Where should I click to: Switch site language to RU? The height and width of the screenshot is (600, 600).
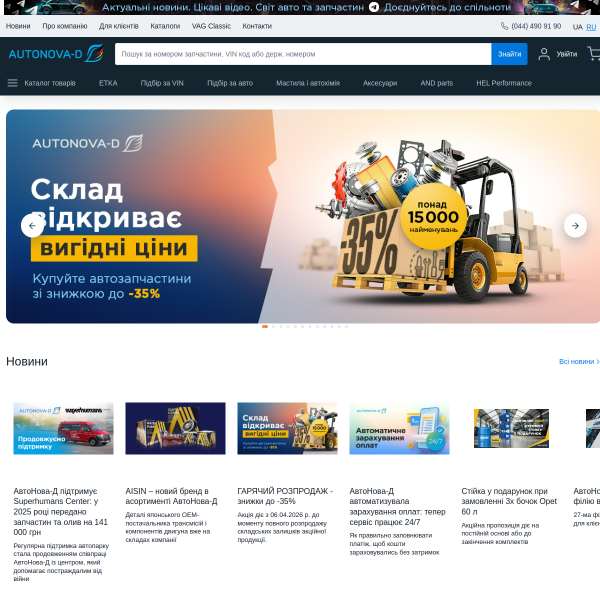click(x=591, y=26)
